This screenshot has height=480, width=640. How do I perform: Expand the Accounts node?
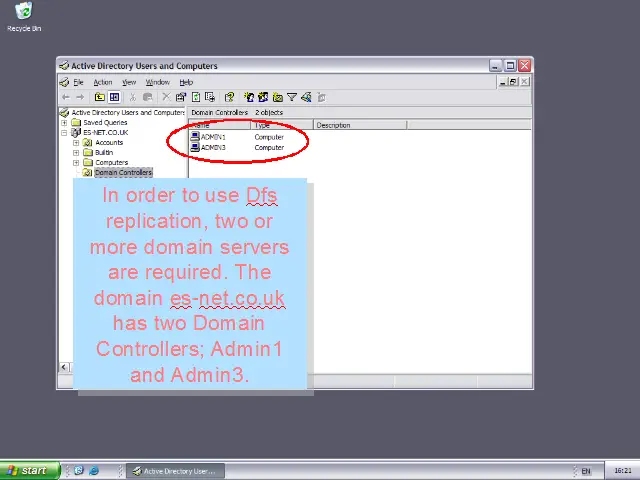pyautogui.click(x=76, y=142)
